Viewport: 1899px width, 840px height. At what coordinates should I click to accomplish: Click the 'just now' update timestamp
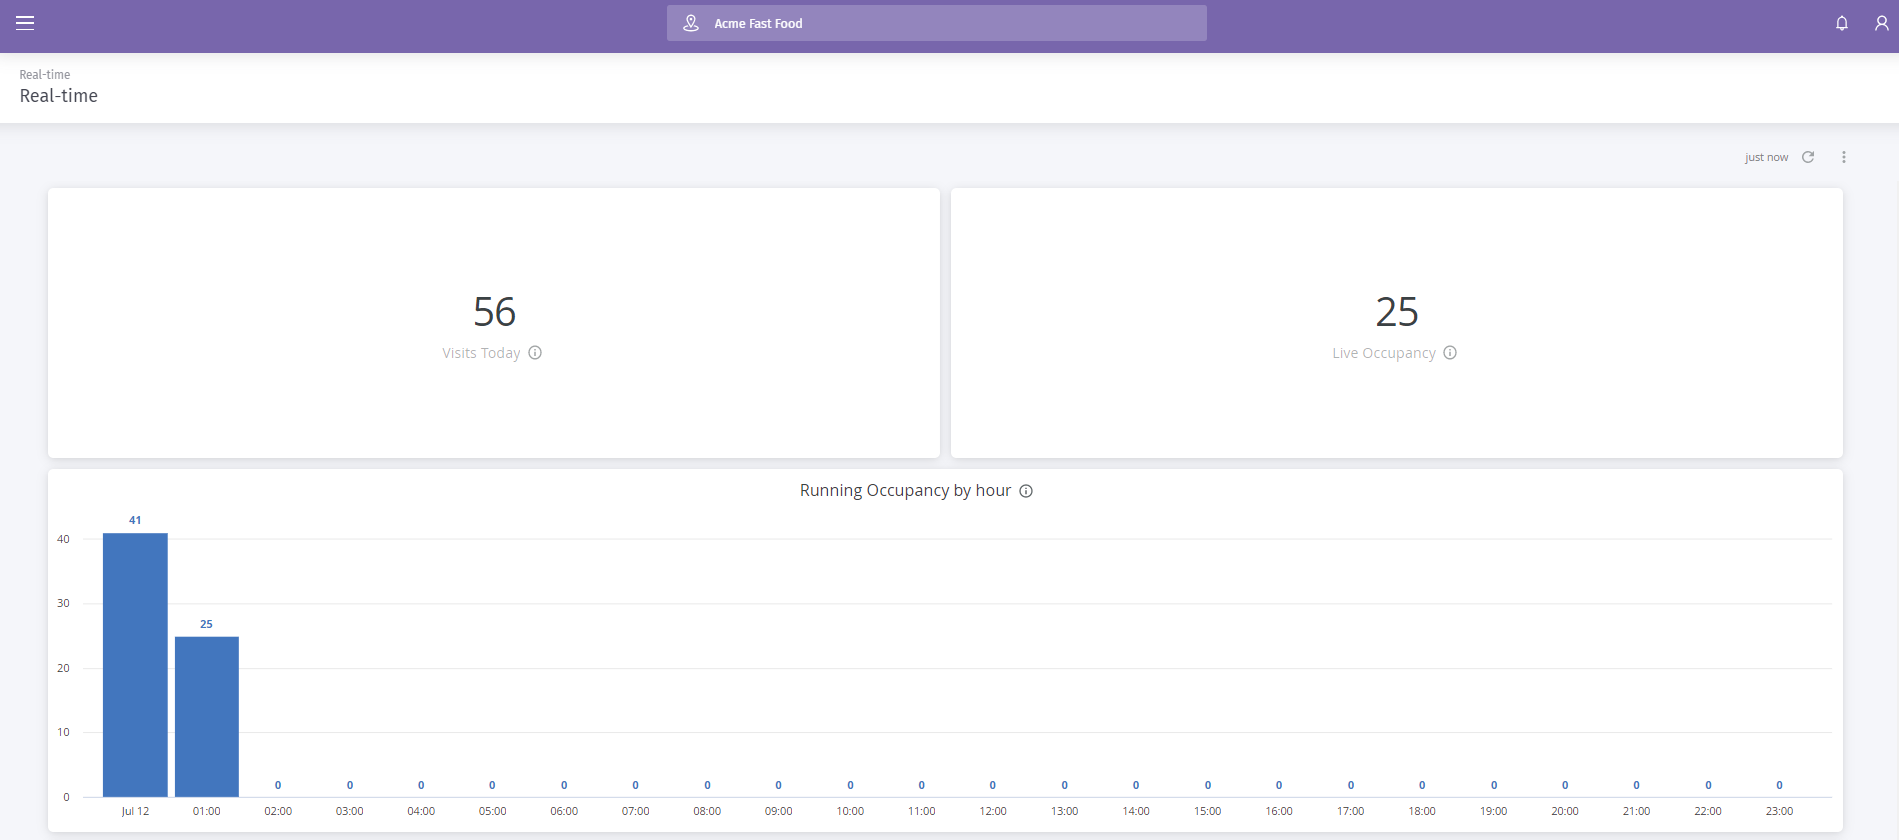coord(1766,157)
